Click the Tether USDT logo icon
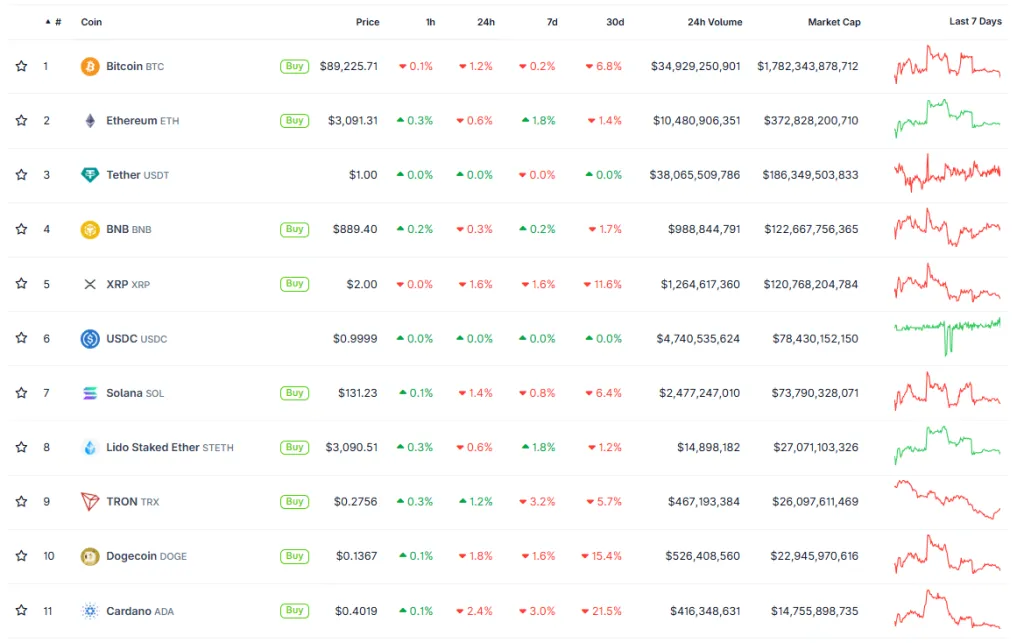1024x643 pixels. click(90, 175)
